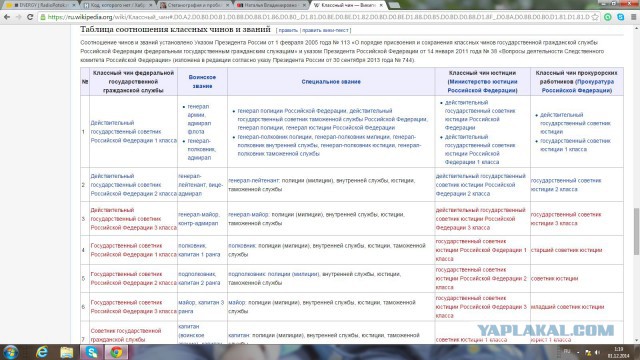Click the 'Таблица соотношения классных чинов и званий' heading
The height and width of the screenshot is (360, 640).
[175, 29]
